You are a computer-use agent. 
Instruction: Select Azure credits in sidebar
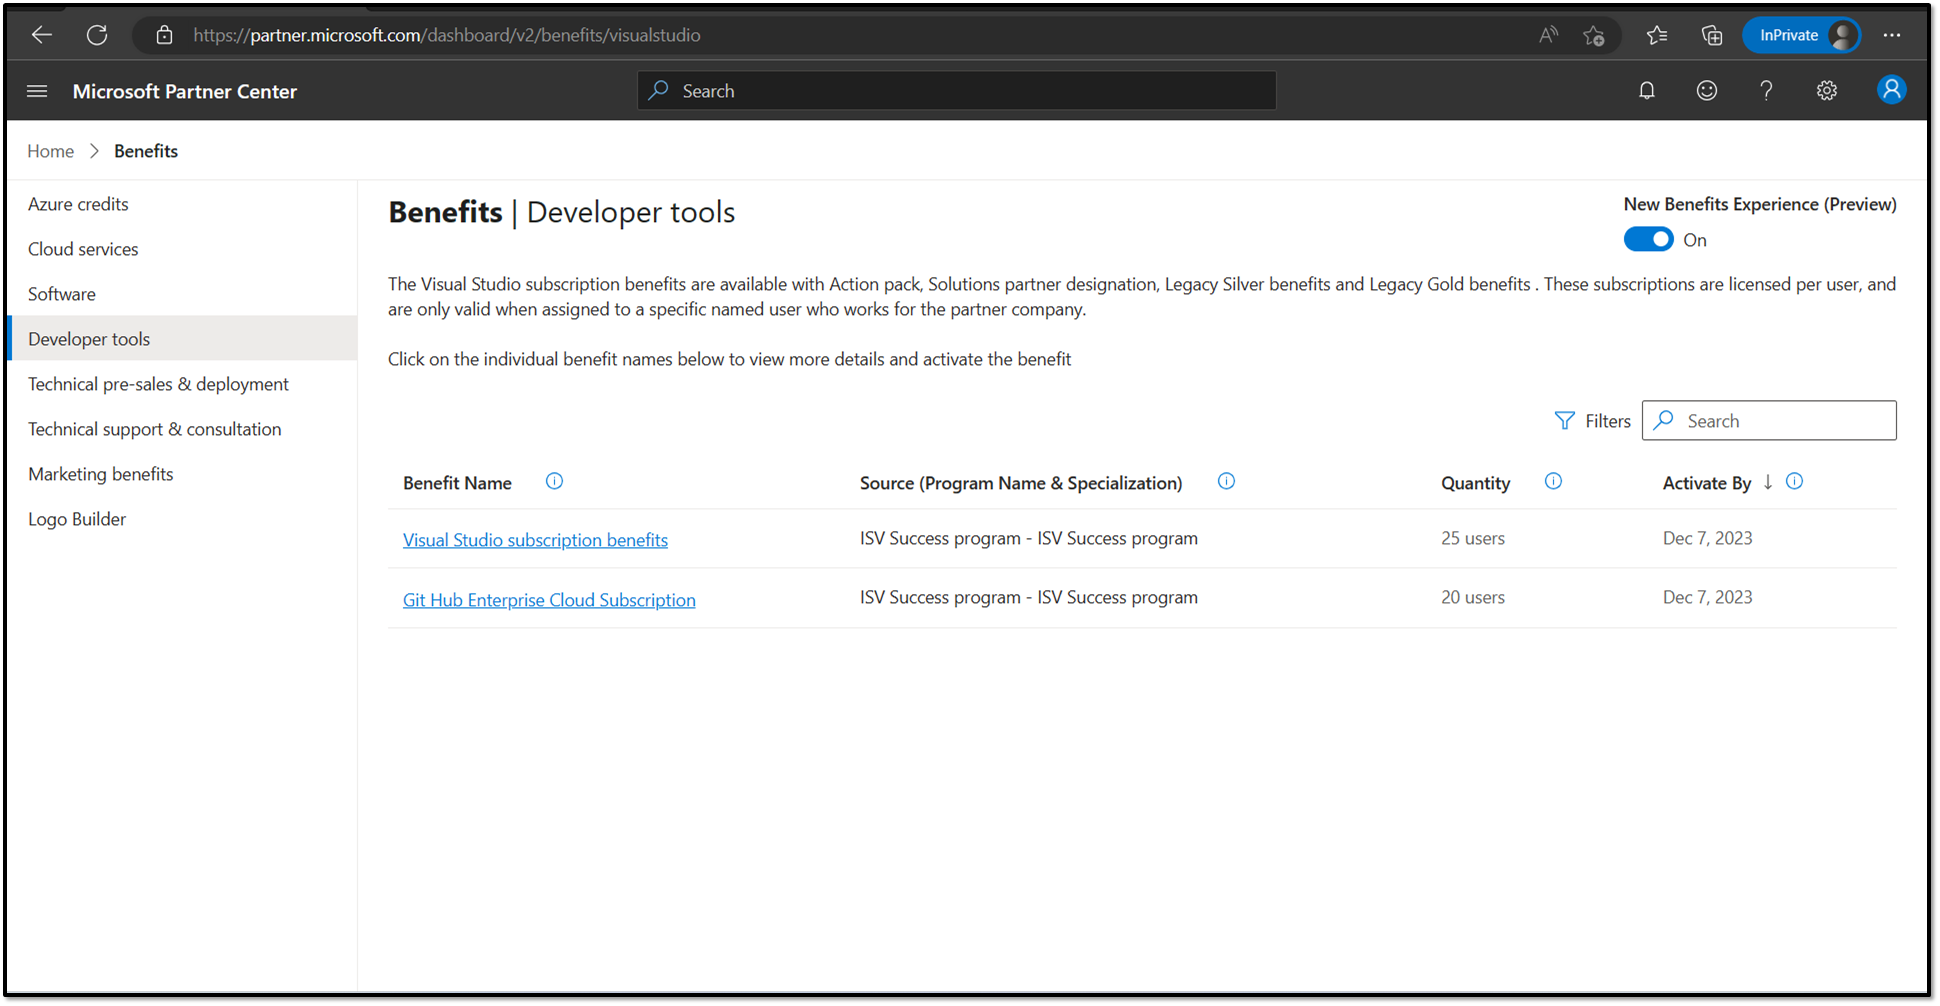click(78, 204)
